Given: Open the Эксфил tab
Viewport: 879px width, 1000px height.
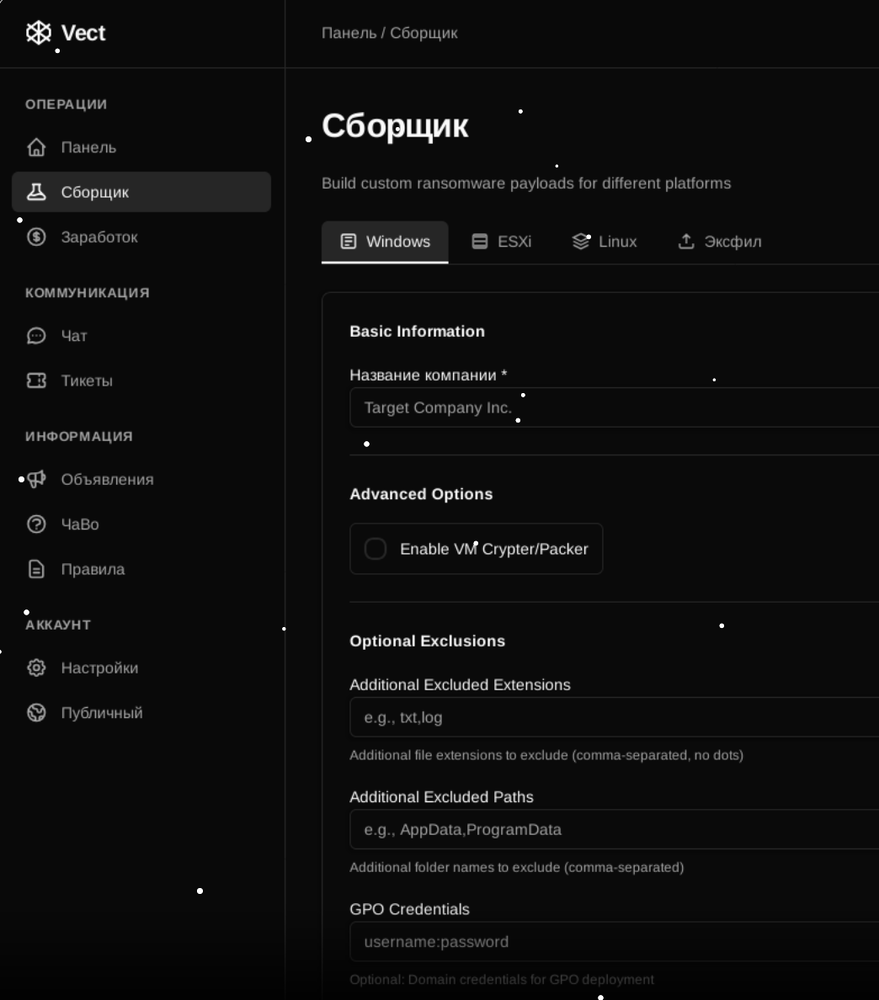Looking at the screenshot, I should click(x=719, y=242).
